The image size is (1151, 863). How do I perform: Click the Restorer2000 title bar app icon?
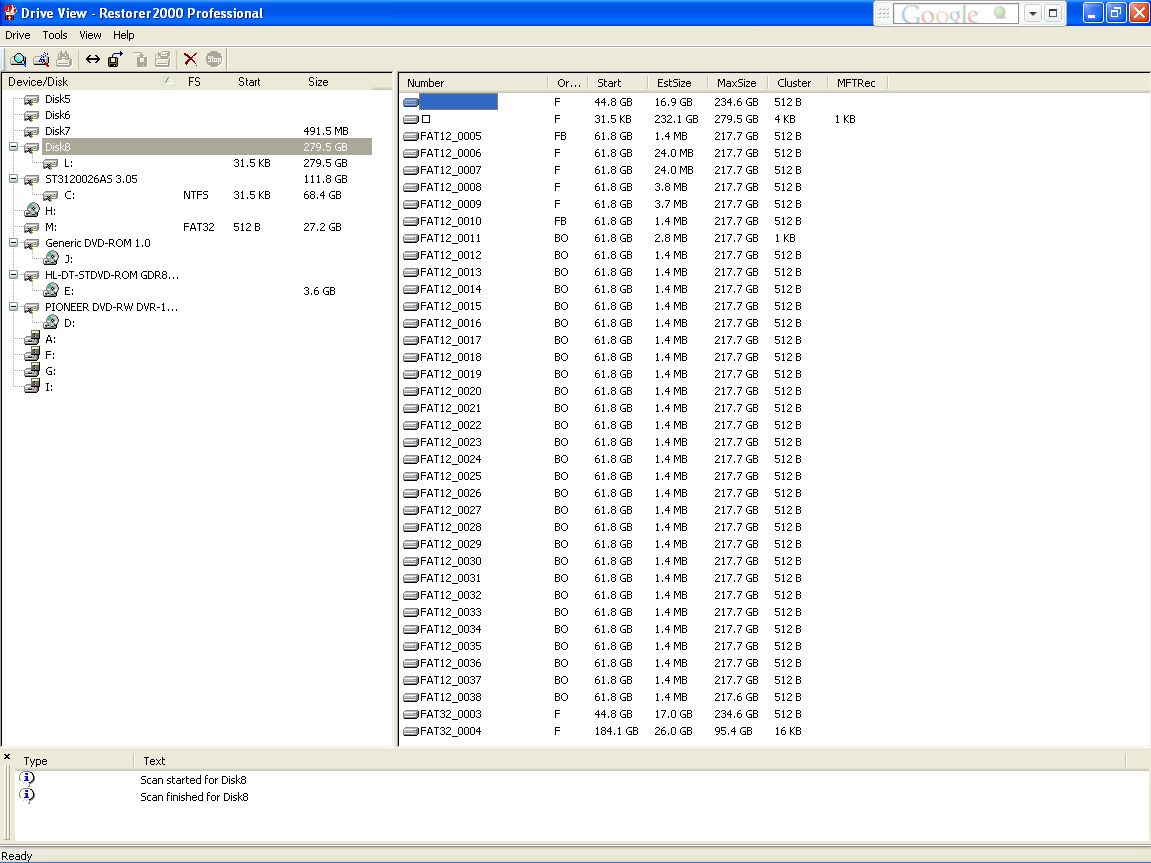coord(10,12)
